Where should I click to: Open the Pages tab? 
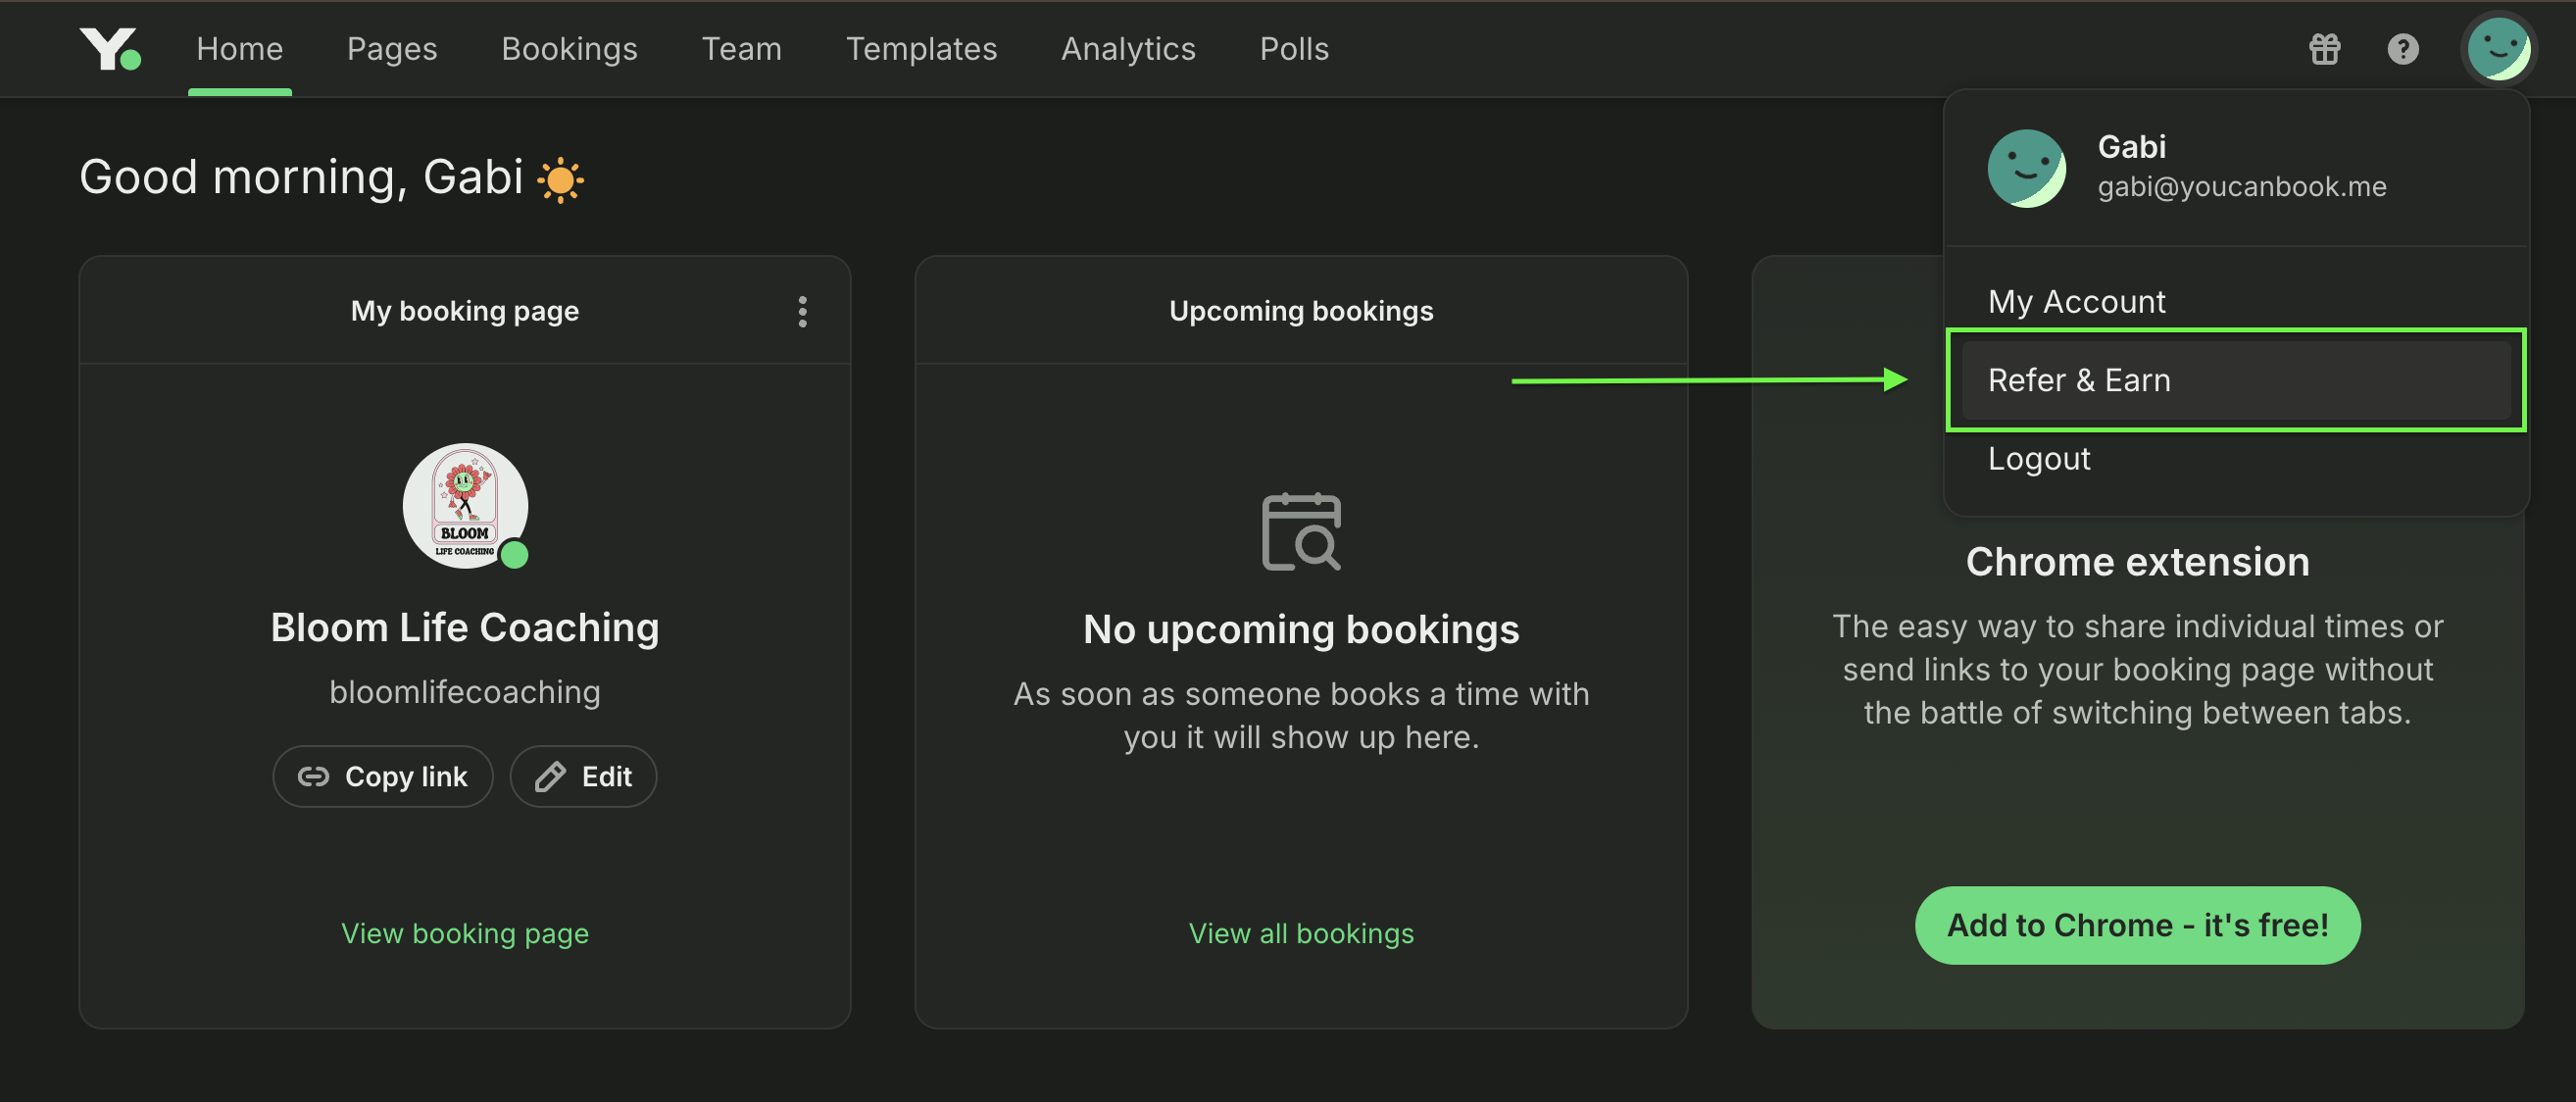[392, 48]
